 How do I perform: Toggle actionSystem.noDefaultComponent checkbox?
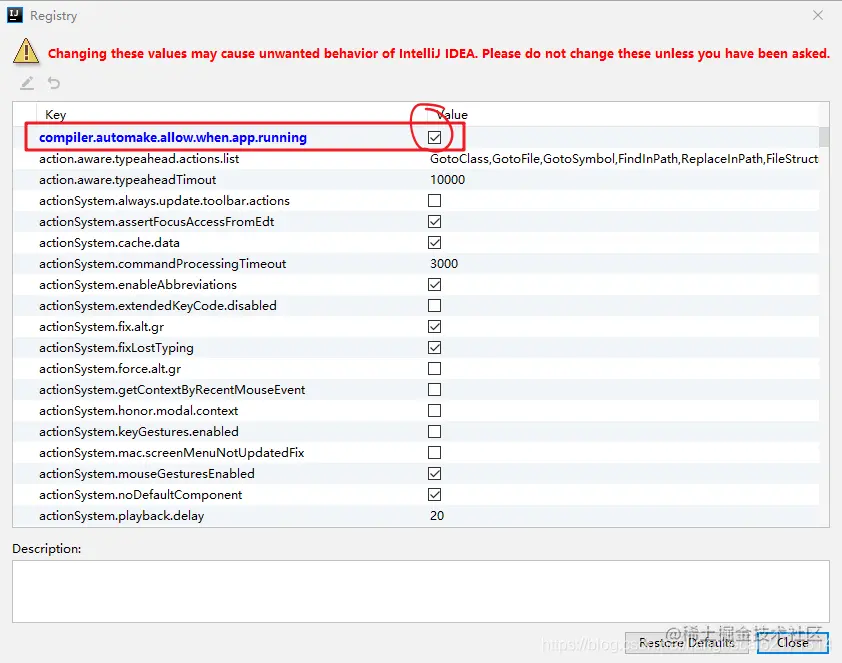pos(434,494)
